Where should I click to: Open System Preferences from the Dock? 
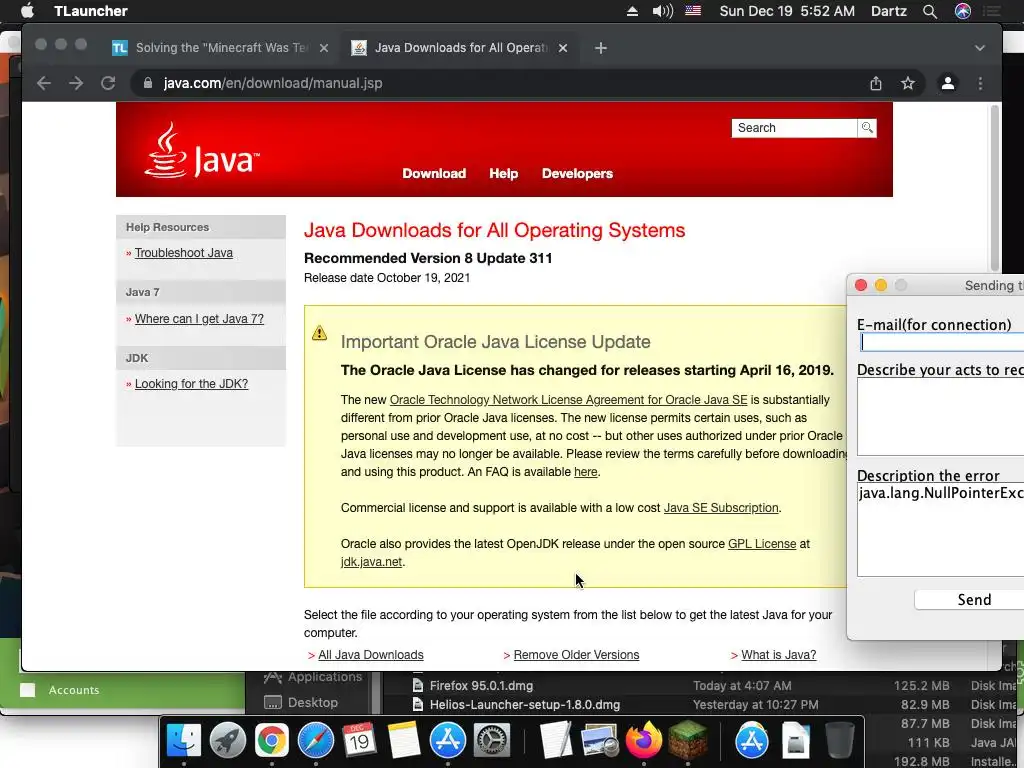(491, 740)
